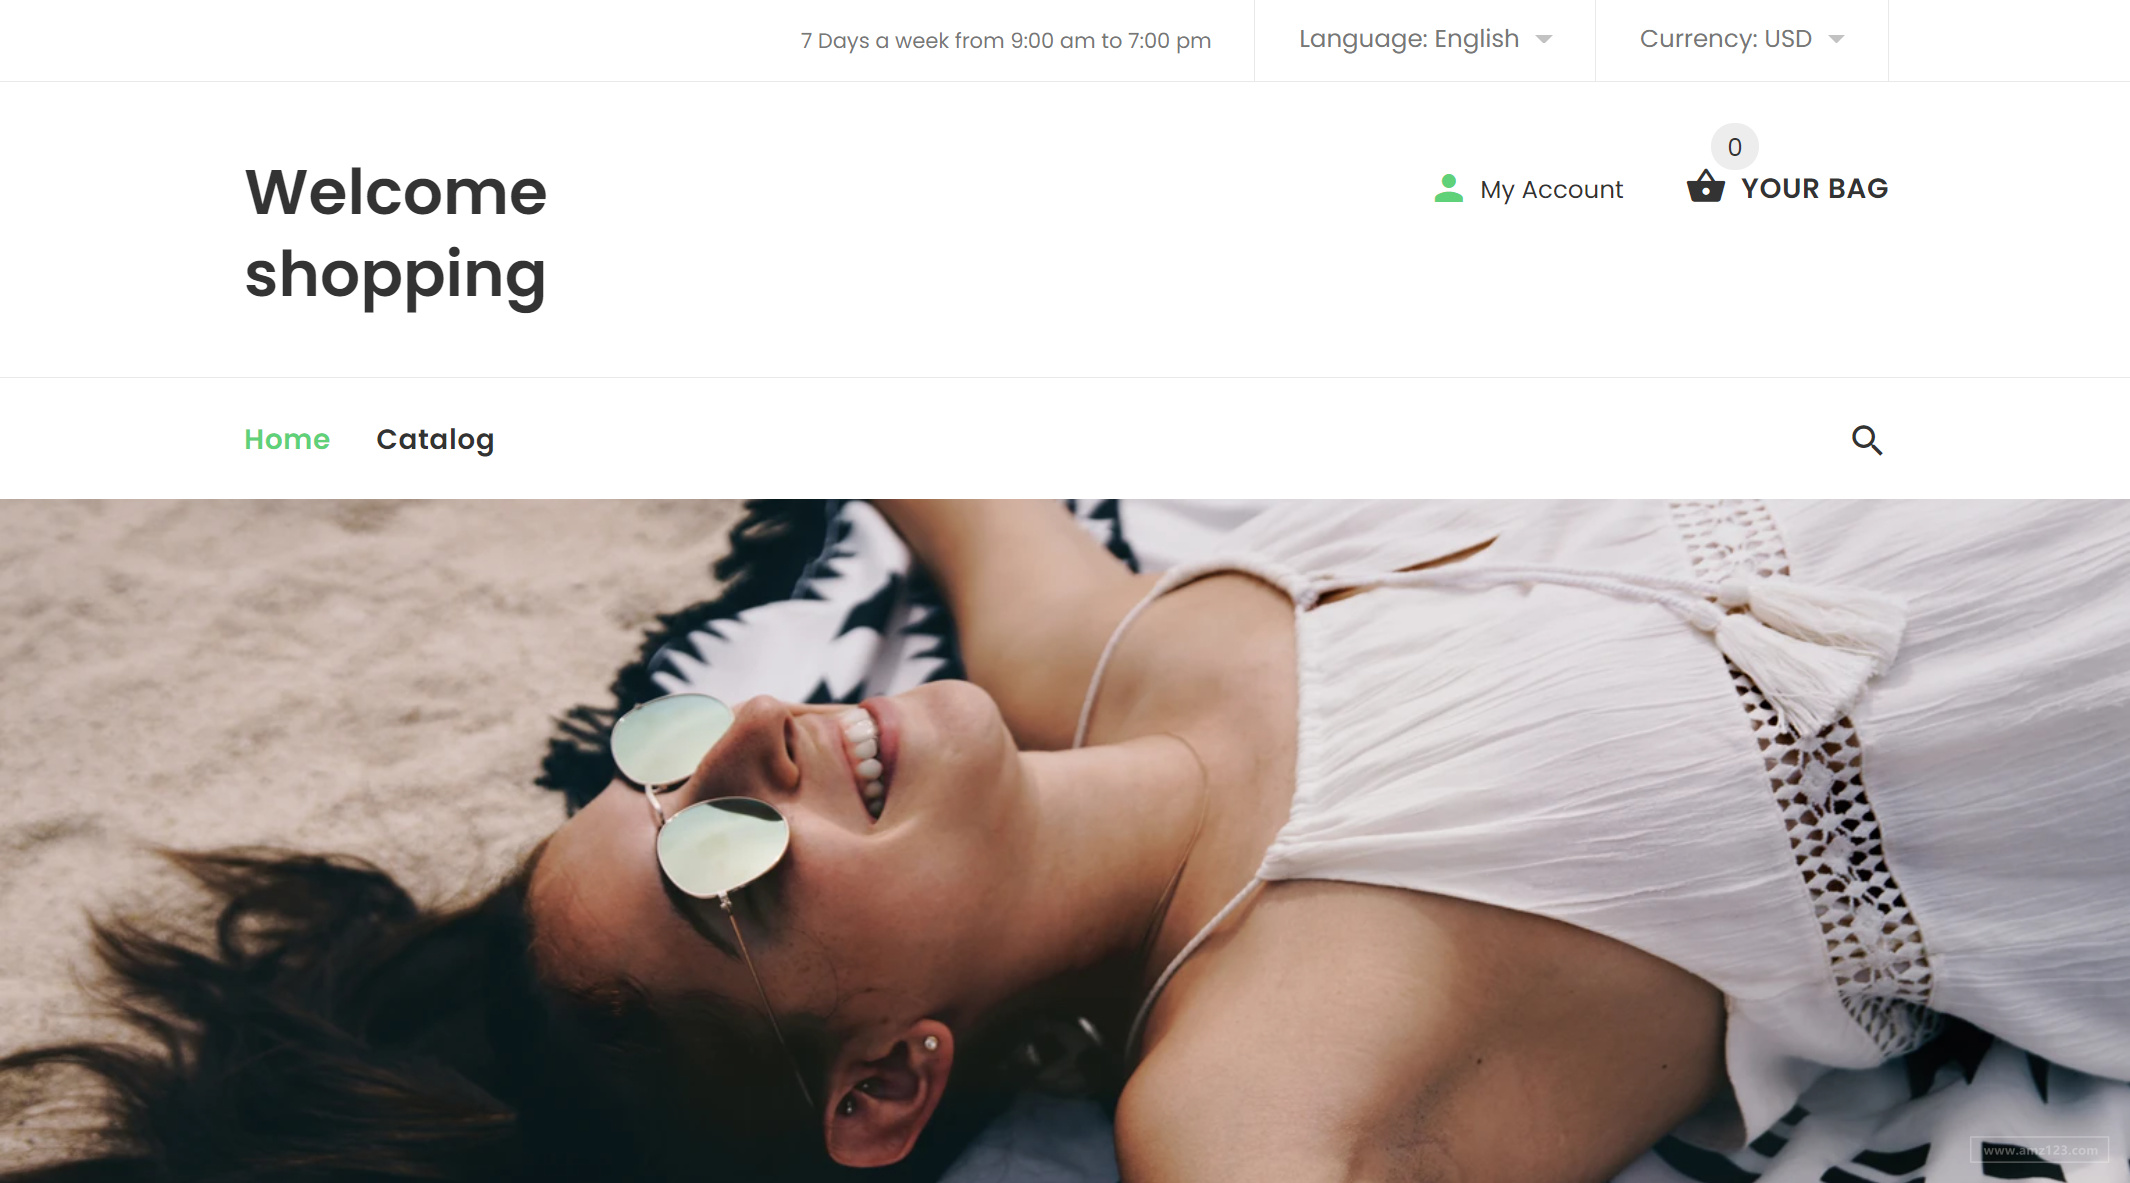Image resolution: width=2130 pixels, height=1183 pixels.
Task: Click the My Account link
Action: tap(1551, 189)
